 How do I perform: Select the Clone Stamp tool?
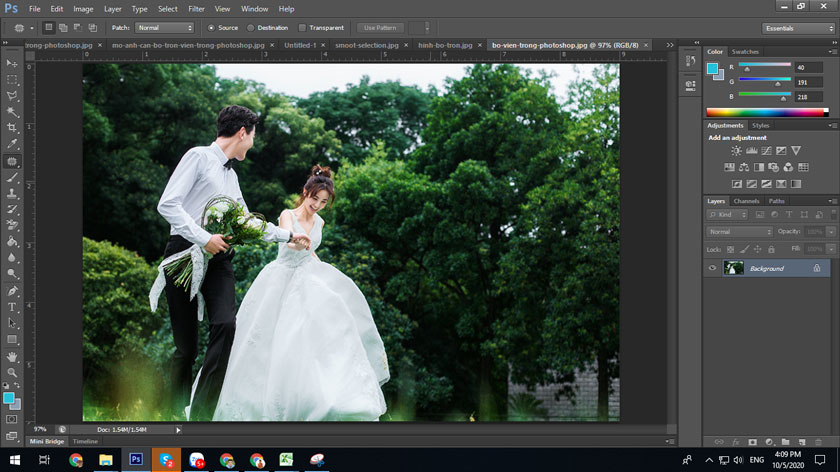tap(12, 193)
